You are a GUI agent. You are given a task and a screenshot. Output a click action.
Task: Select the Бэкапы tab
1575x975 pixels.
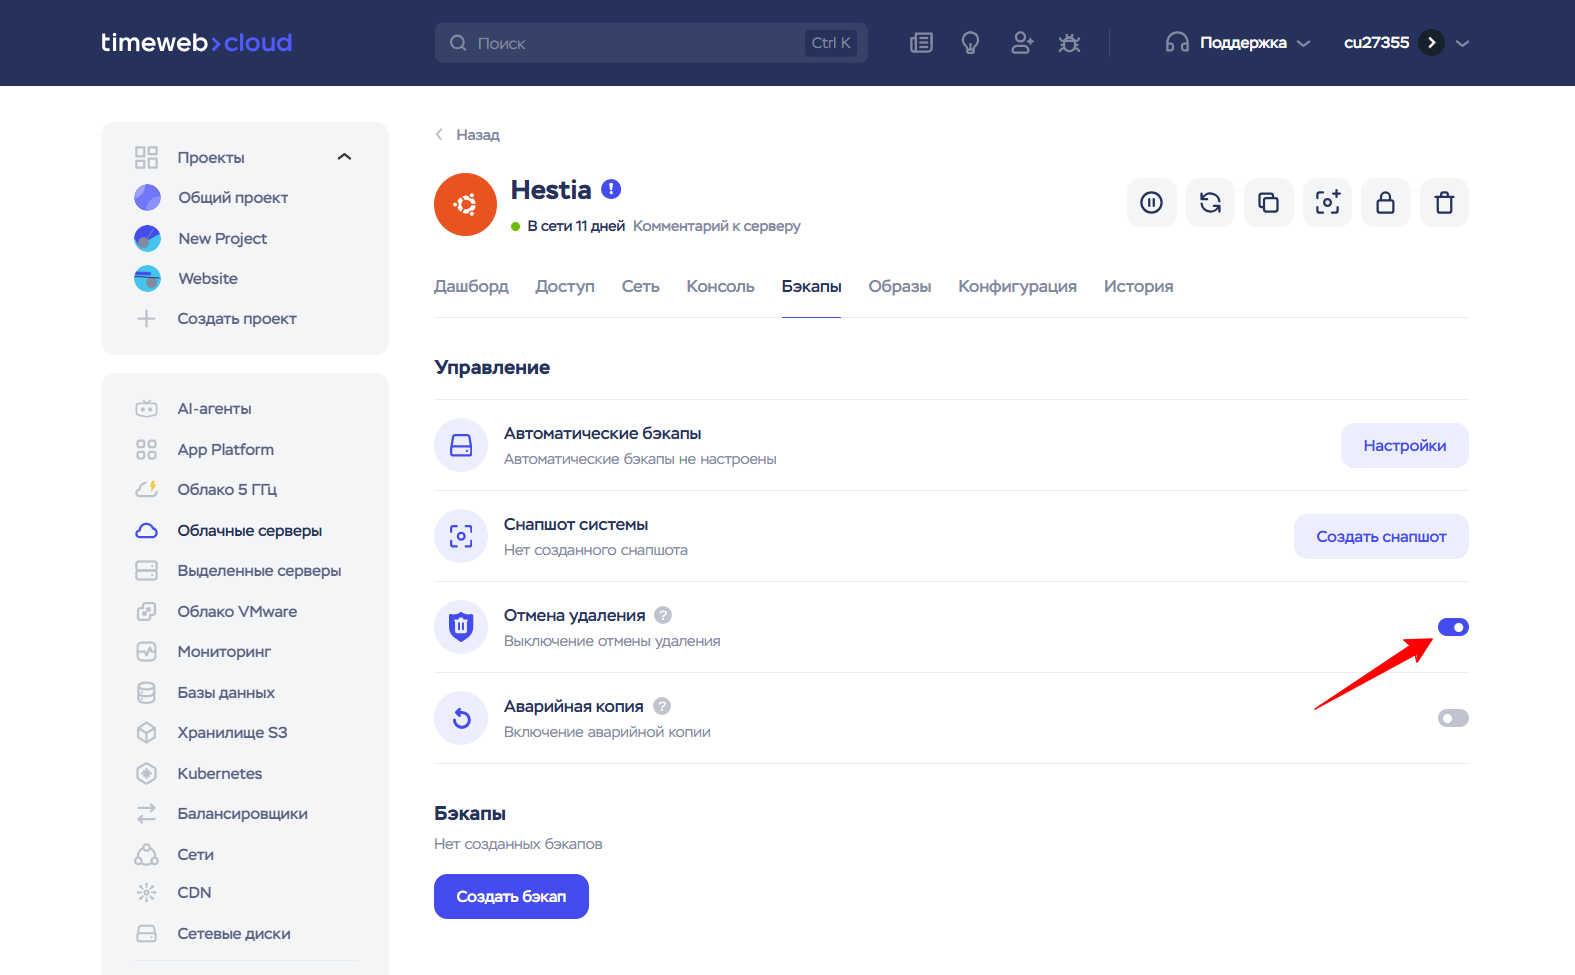[811, 286]
